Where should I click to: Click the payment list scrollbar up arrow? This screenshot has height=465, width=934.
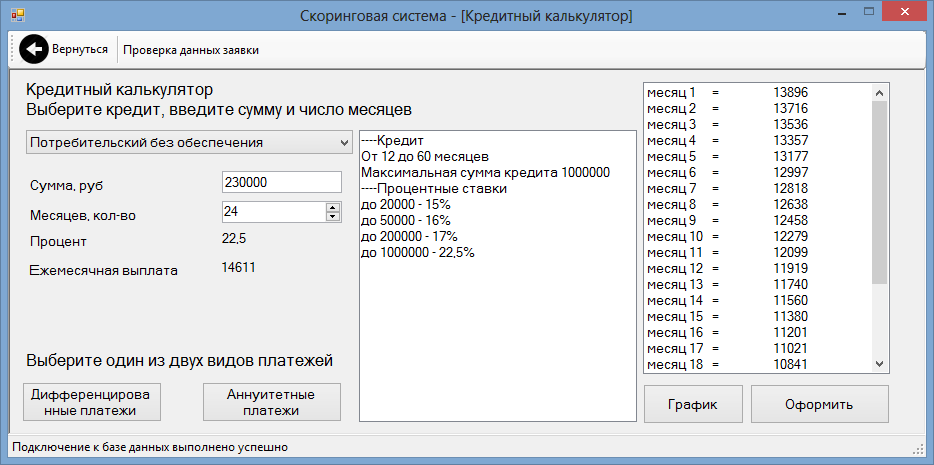(x=880, y=93)
